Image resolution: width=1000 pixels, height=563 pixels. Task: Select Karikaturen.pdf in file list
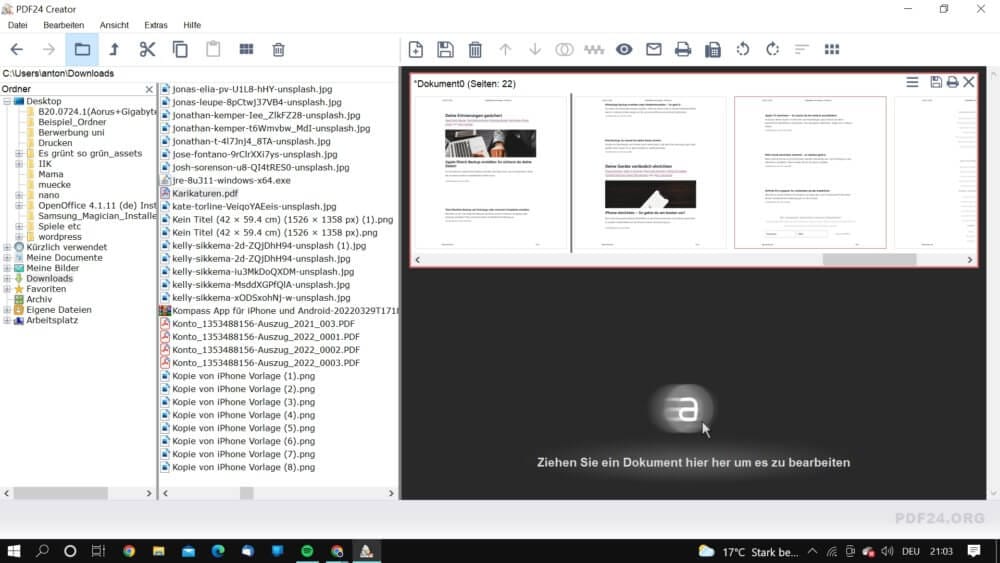(x=204, y=193)
